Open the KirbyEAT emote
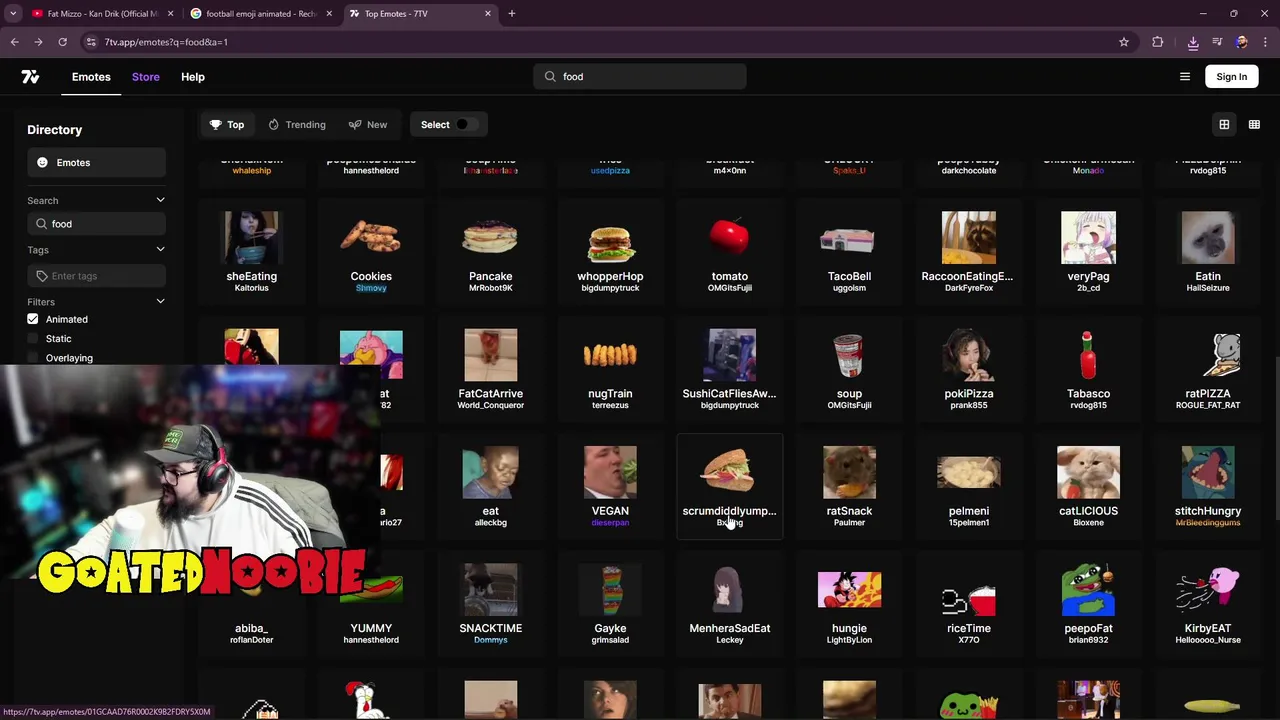This screenshot has height=720, width=1280. (1208, 604)
